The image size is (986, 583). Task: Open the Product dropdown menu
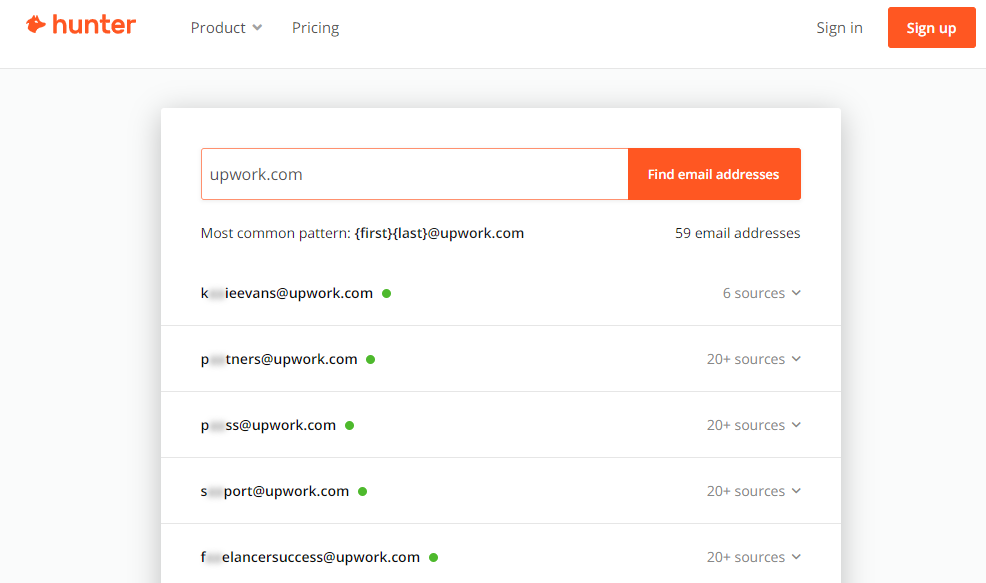pyautogui.click(x=226, y=28)
